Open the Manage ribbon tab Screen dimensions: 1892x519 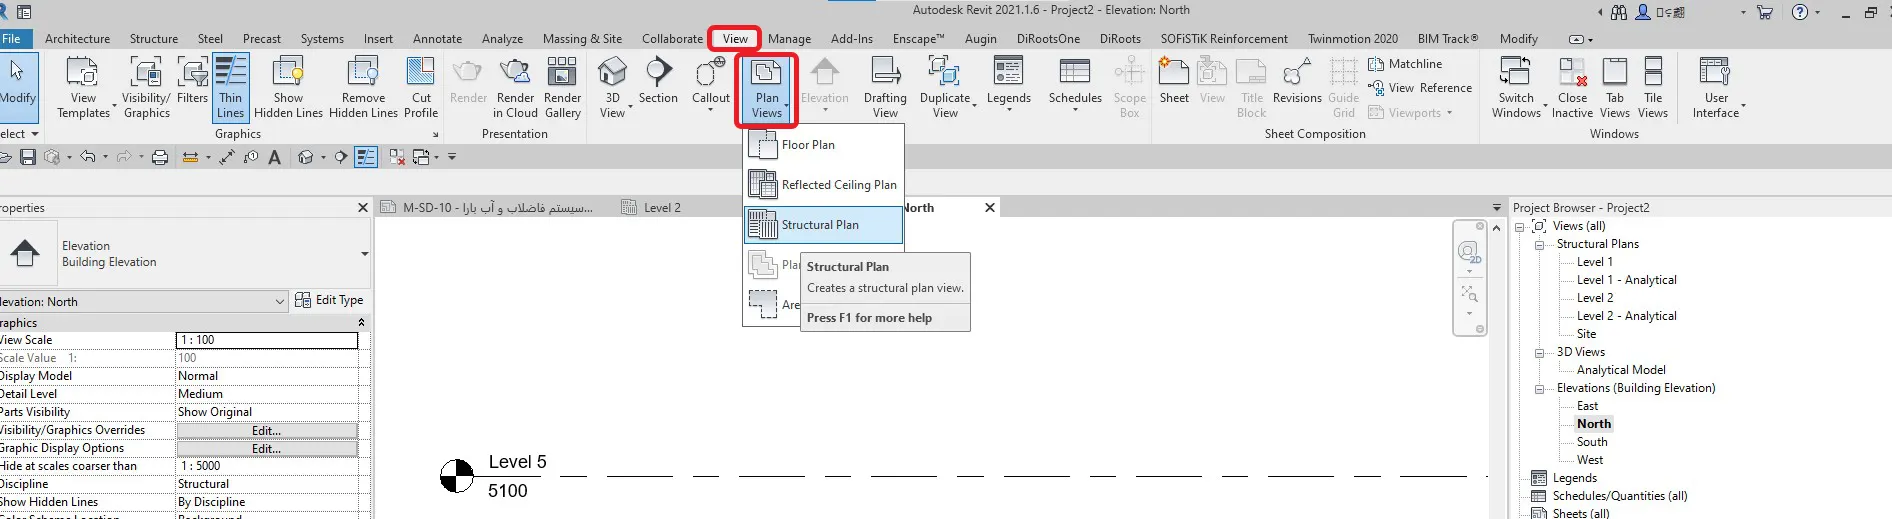coord(789,39)
